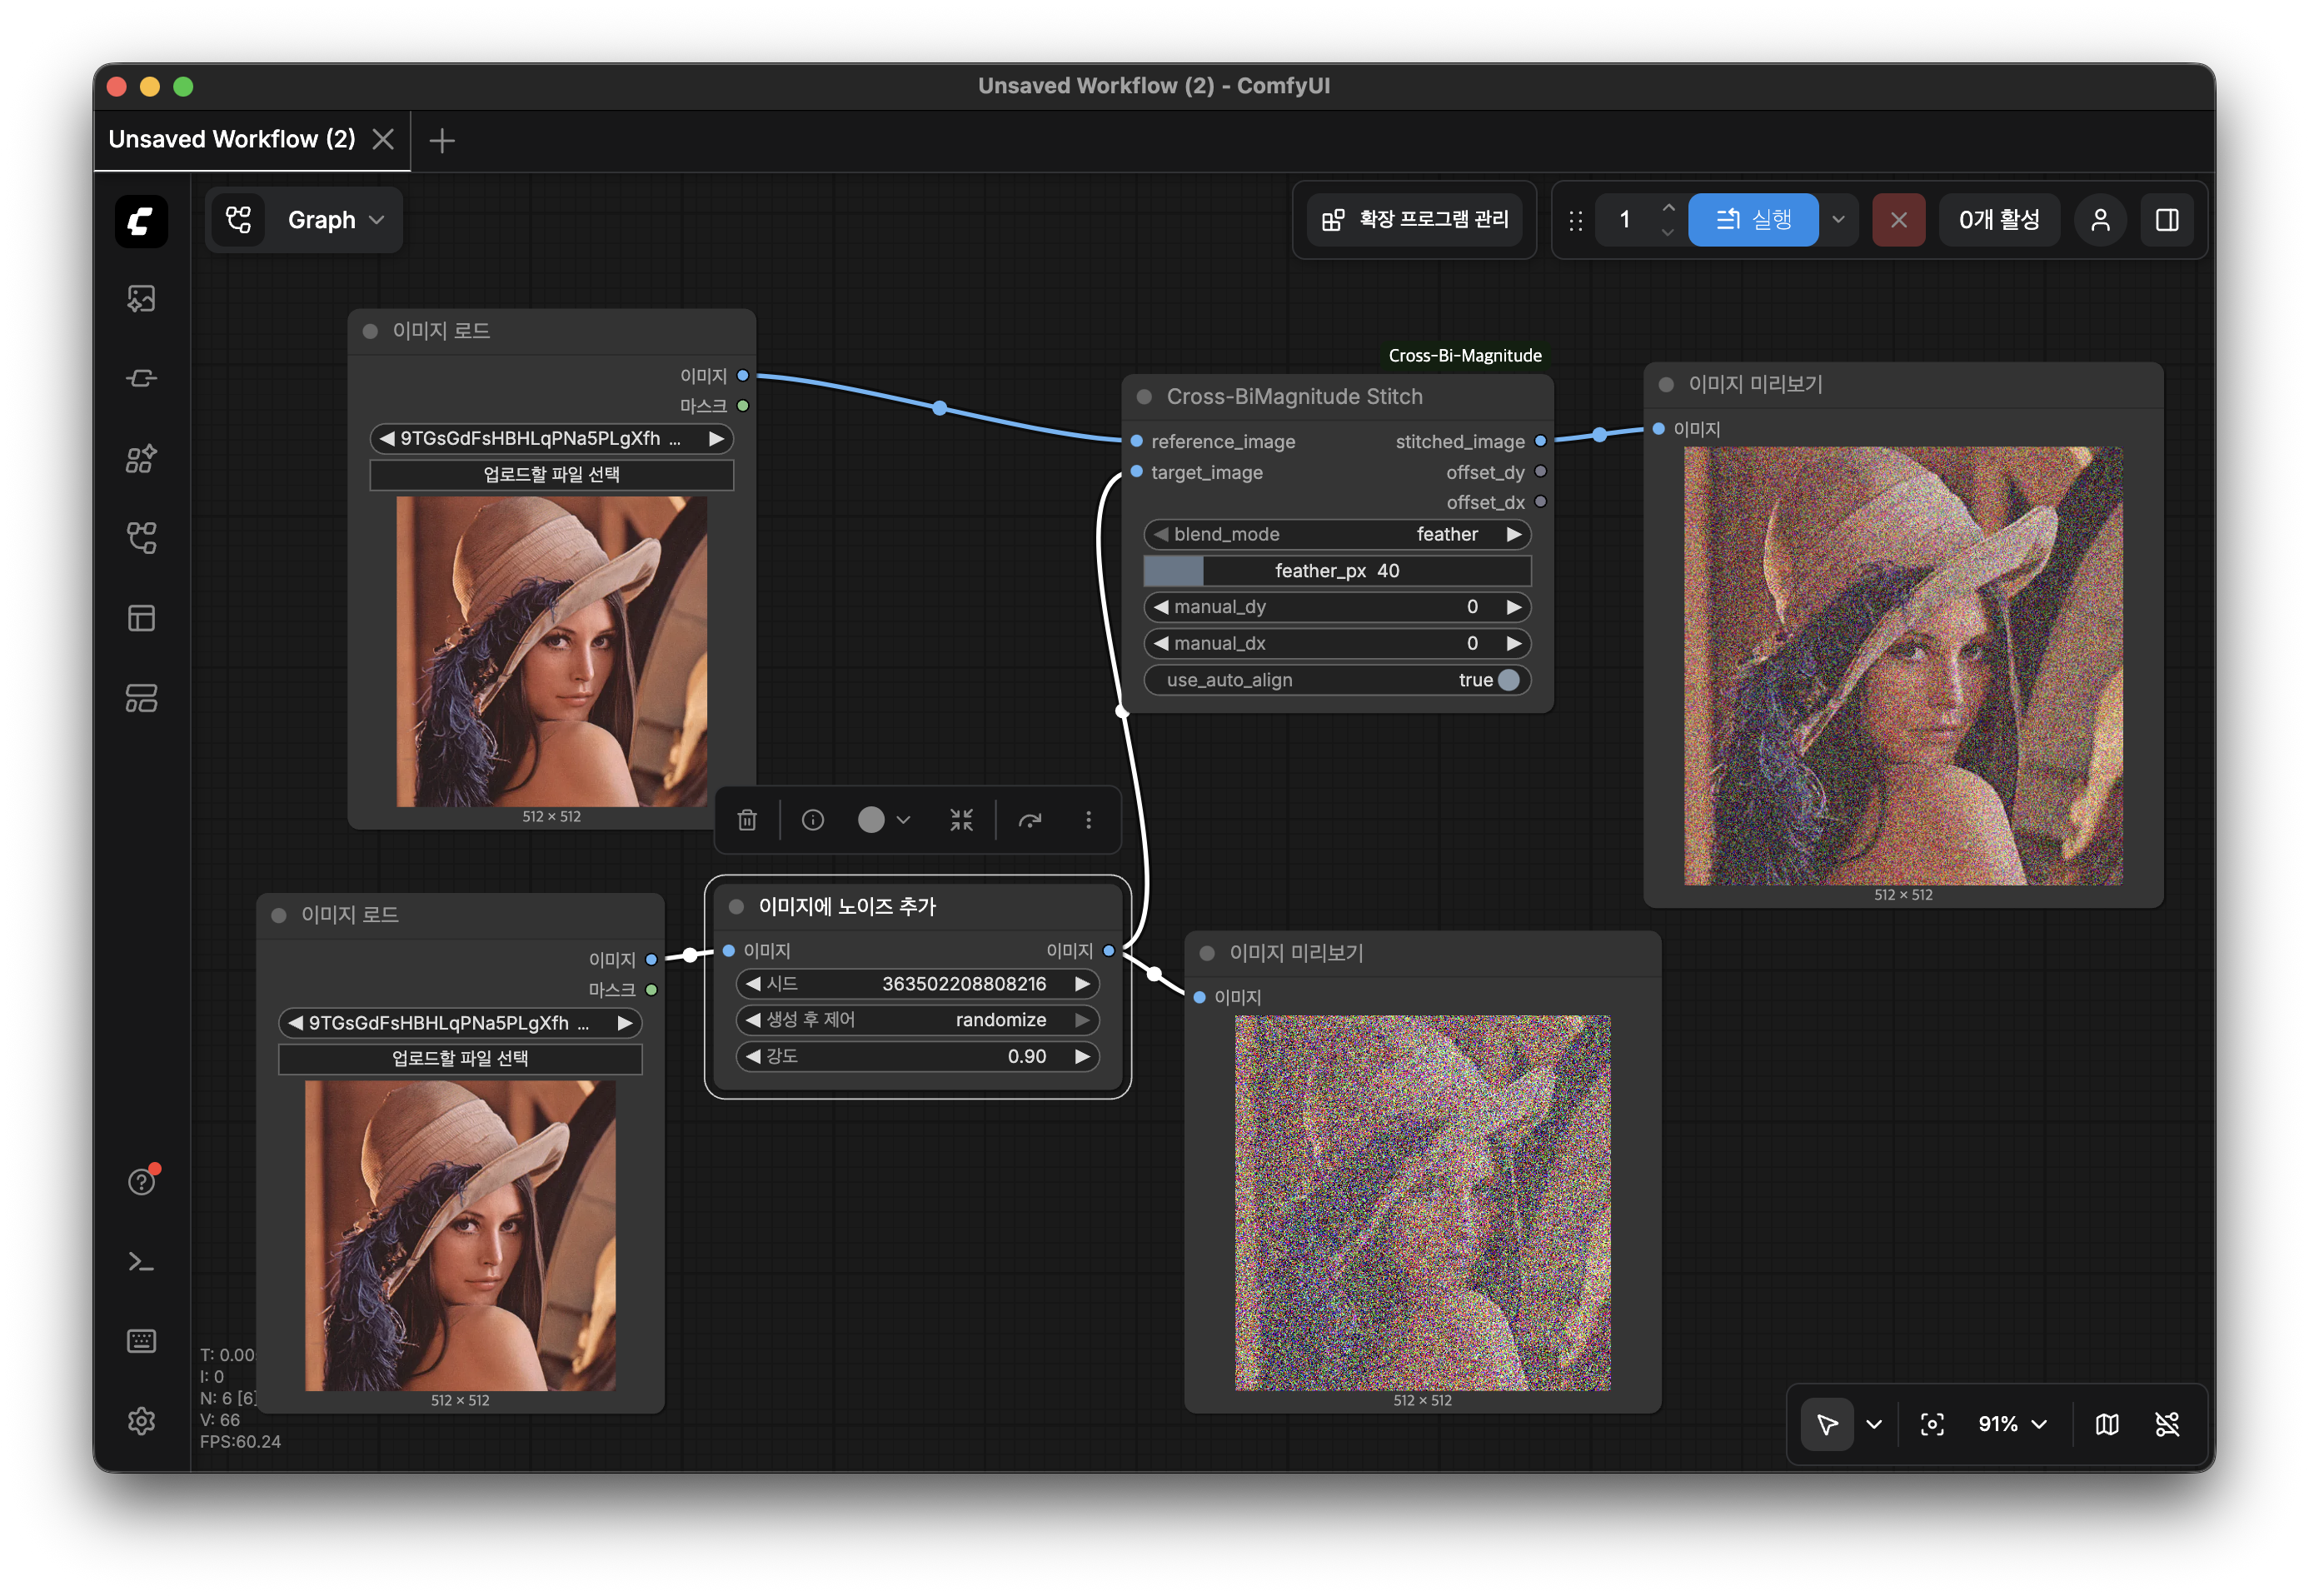Toggle collapse dot on upper 이미지 미리보기 node

tap(1666, 385)
